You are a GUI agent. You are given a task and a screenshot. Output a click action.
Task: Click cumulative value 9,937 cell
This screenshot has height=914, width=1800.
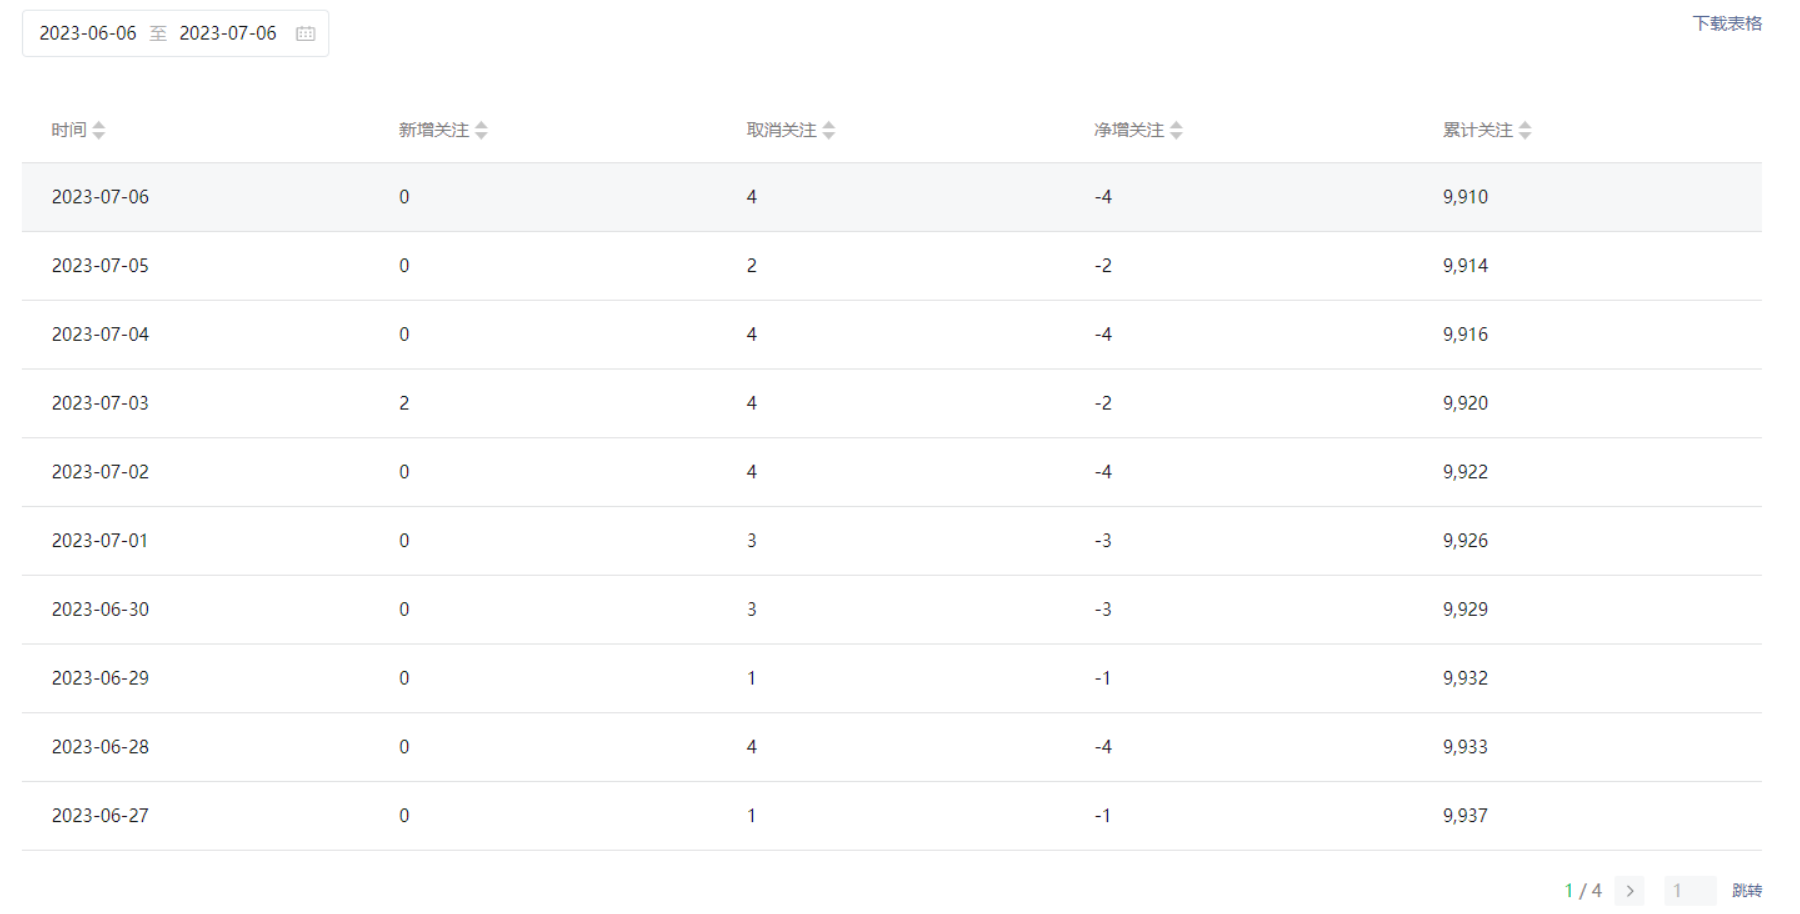pos(1465,815)
